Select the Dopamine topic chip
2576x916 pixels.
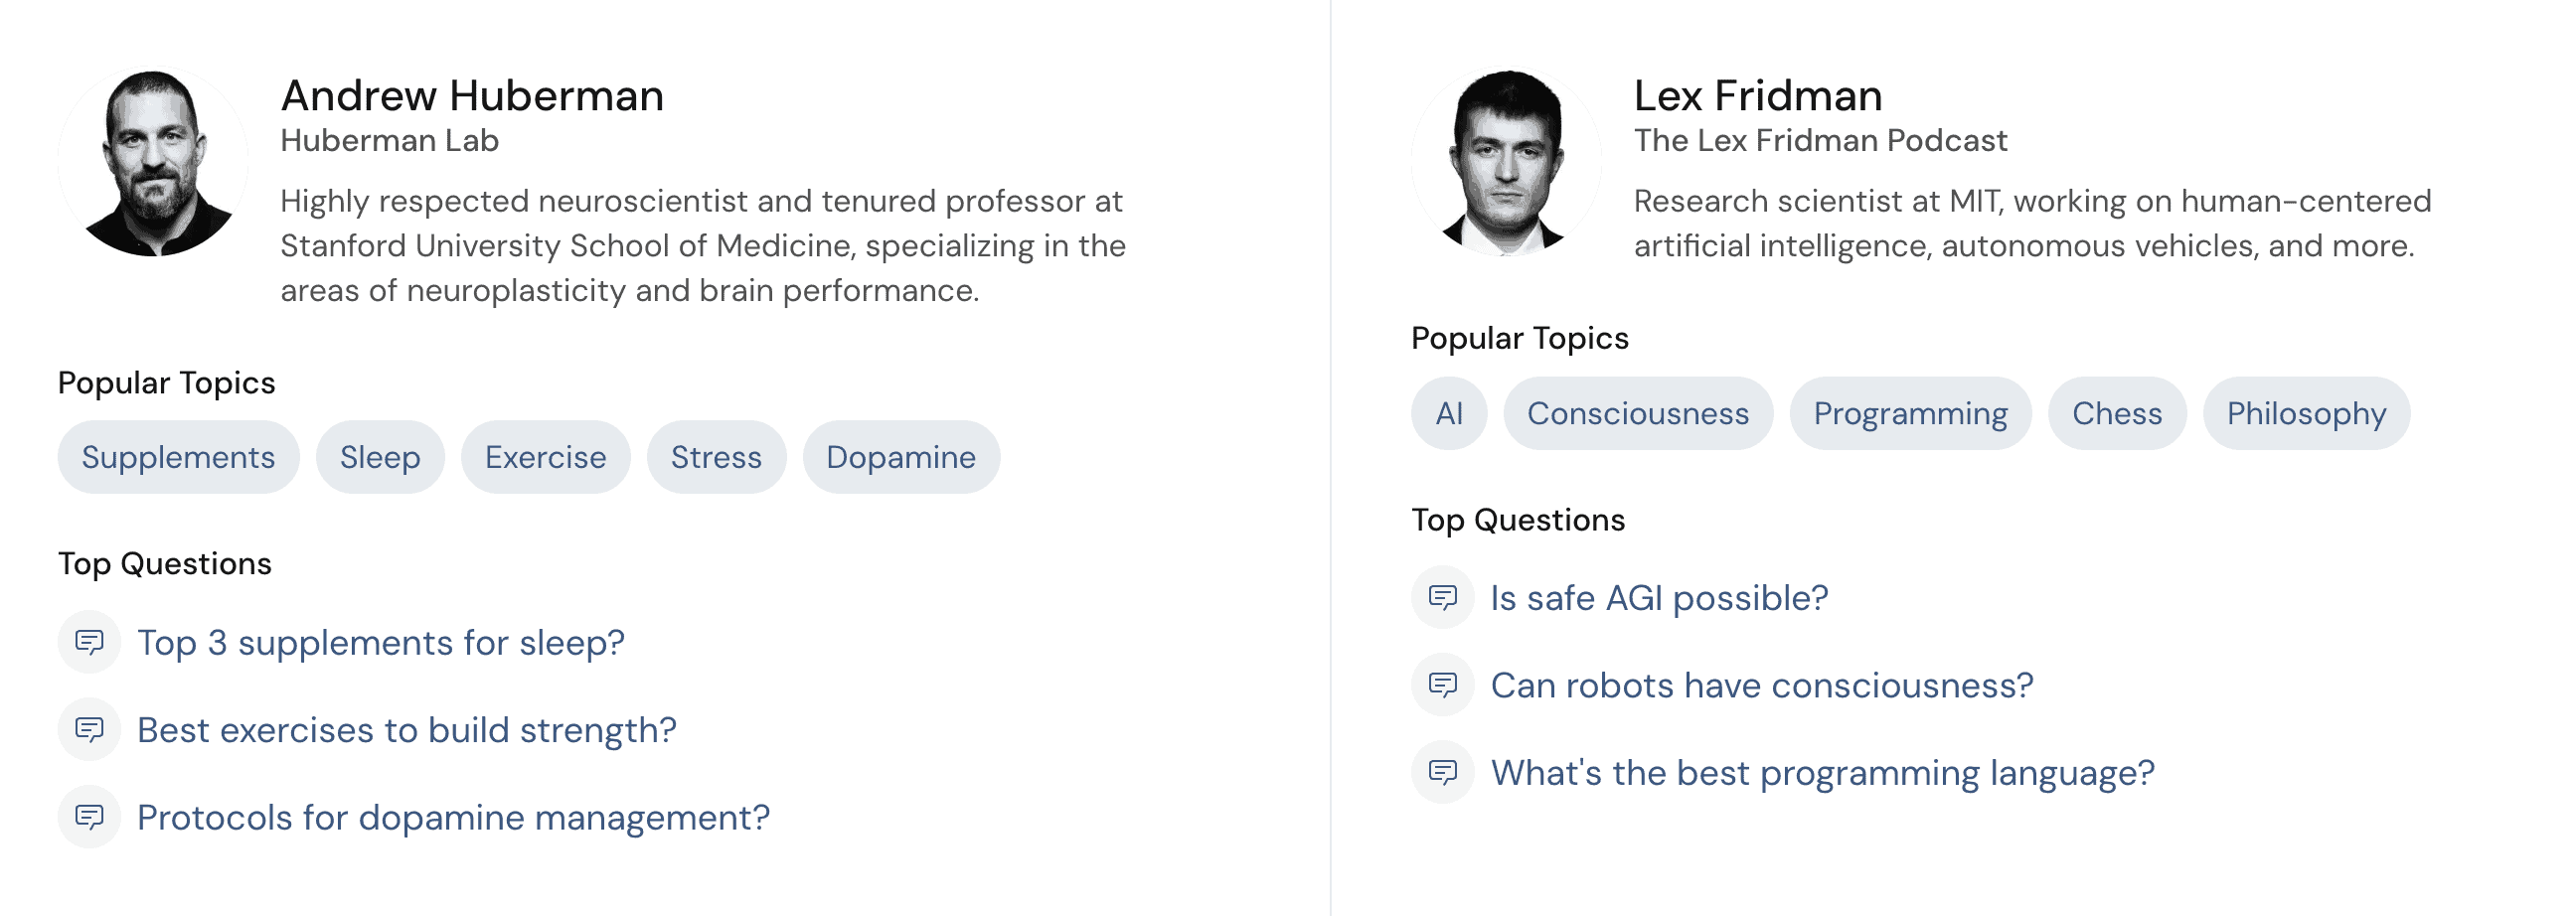pyautogui.click(x=901, y=457)
